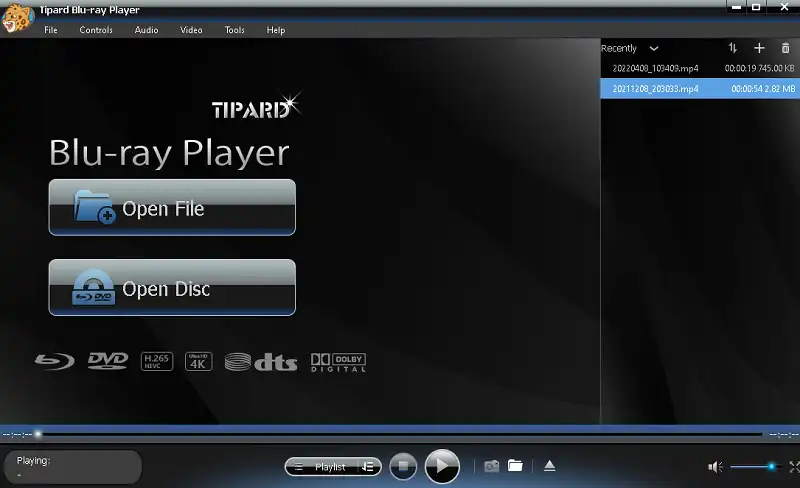Toggle the Playlist panel button
The image size is (800, 488).
pos(322,467)
